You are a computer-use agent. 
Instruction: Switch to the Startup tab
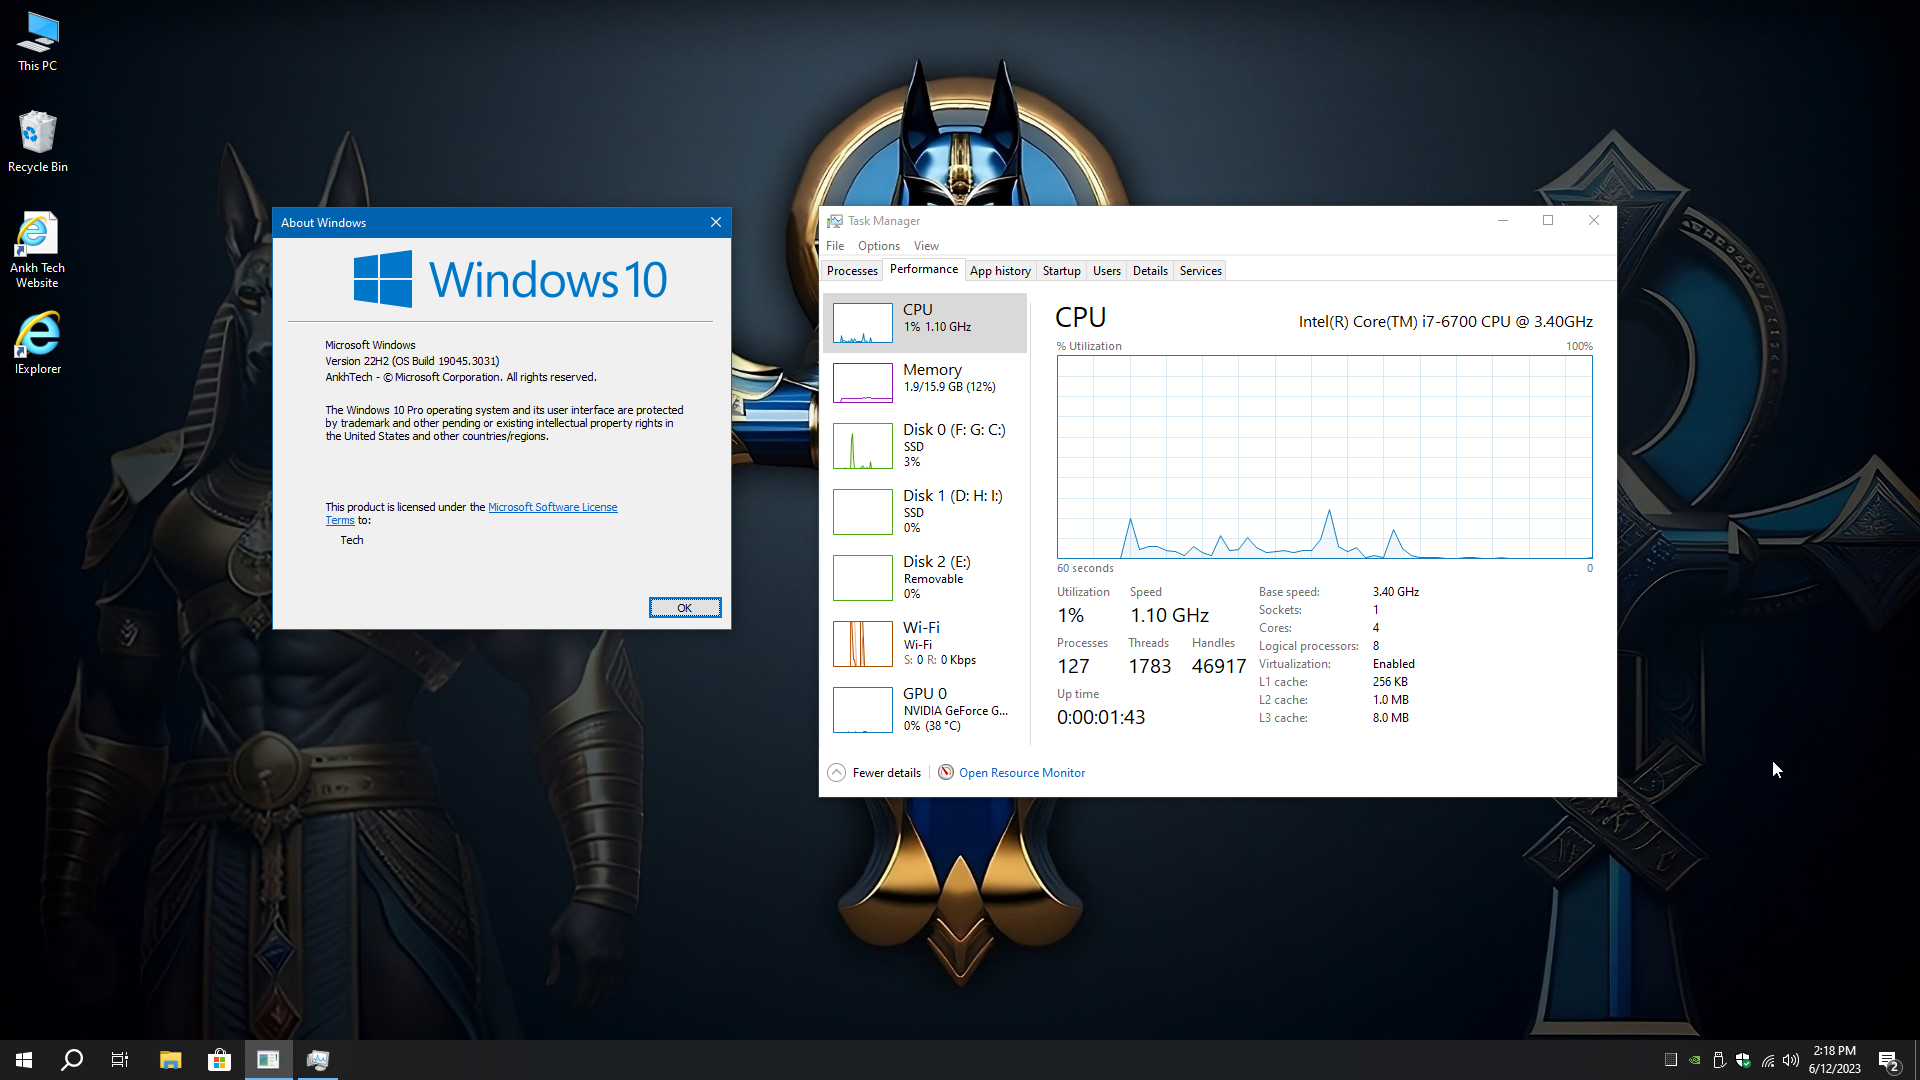pos(1061,271)
